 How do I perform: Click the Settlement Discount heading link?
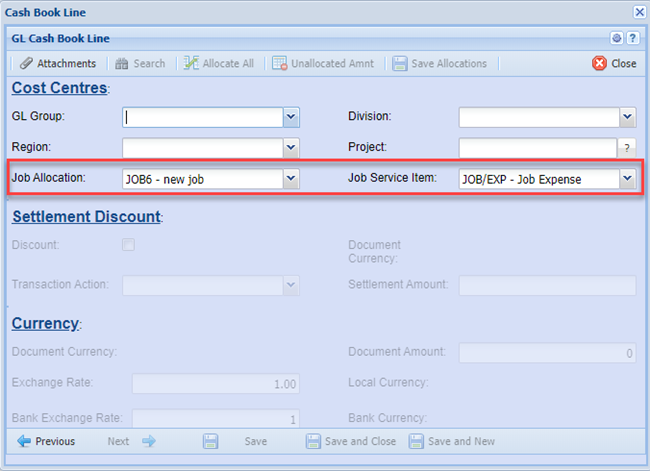(x=86, y=216)
